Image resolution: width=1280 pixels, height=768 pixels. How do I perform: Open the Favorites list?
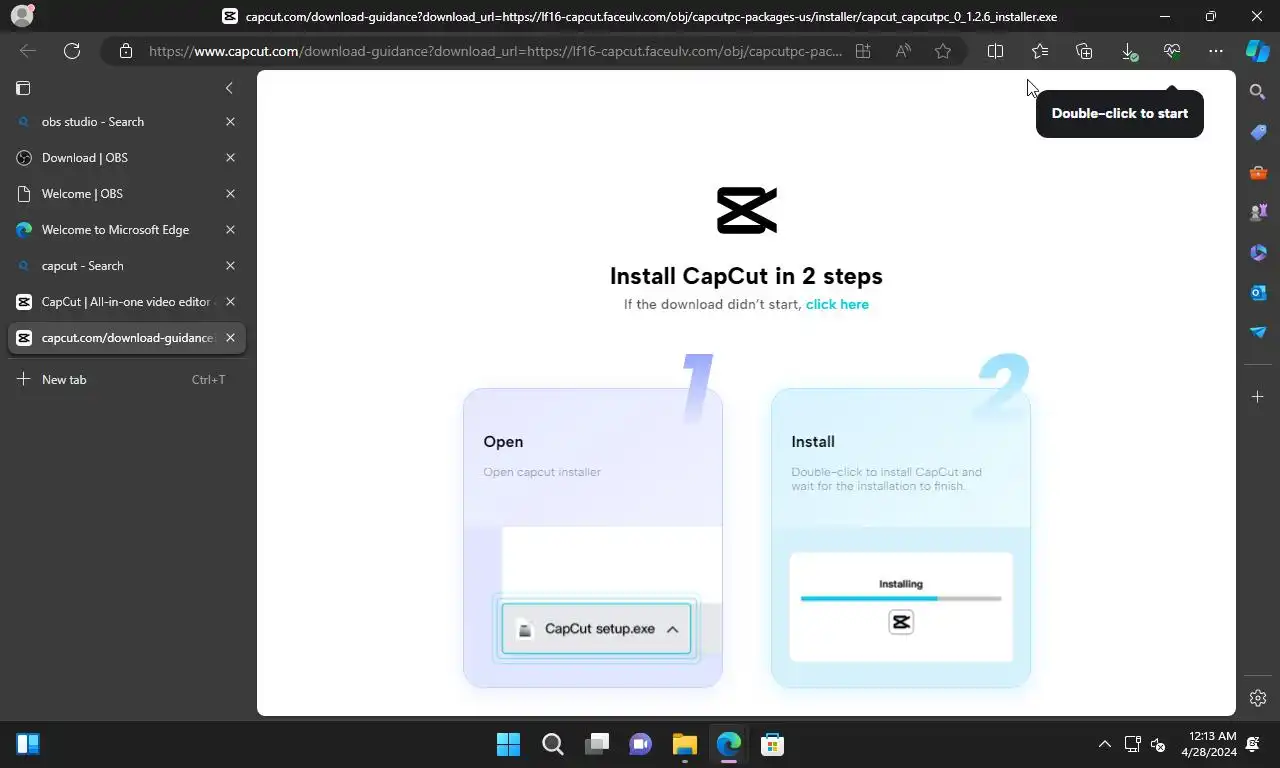click(x=1040, y=51)
